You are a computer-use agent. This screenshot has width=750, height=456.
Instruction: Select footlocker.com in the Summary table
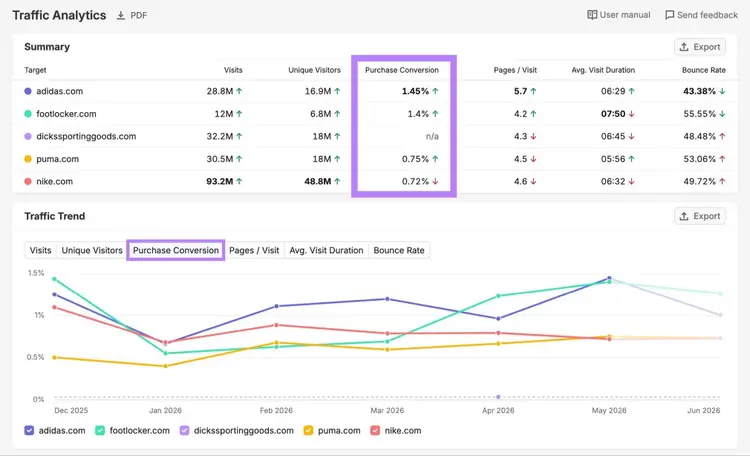click(x=66, y=114)
